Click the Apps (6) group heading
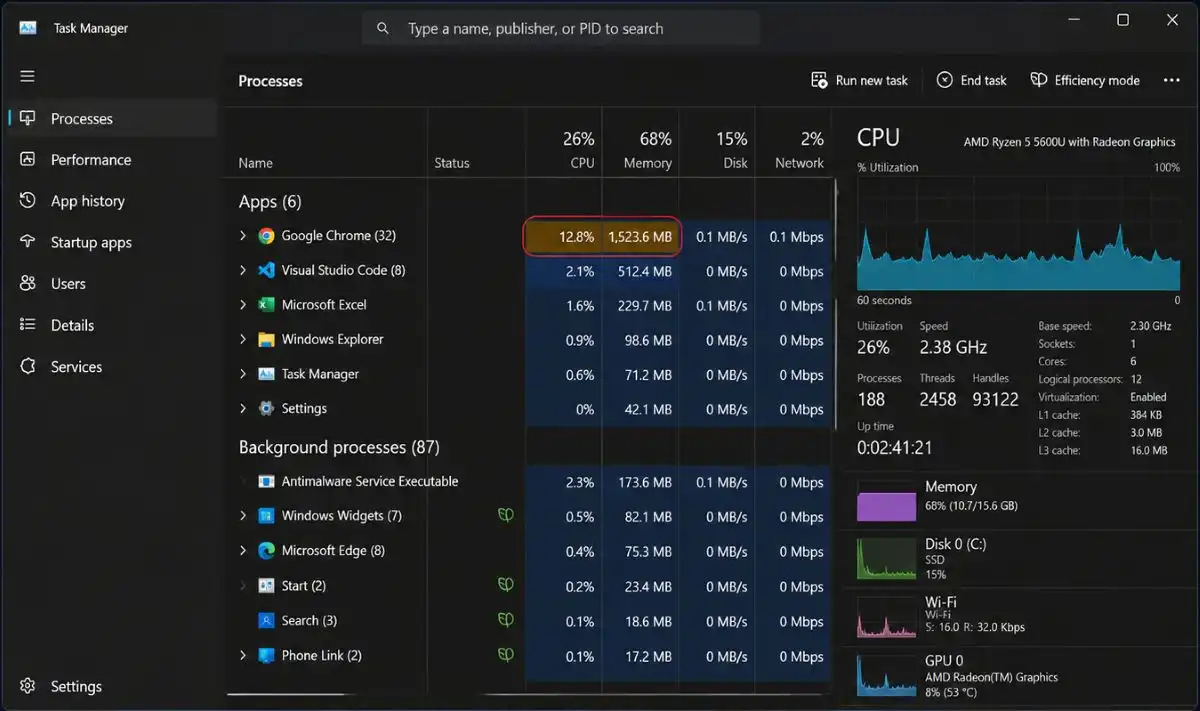 pos(270,201)
